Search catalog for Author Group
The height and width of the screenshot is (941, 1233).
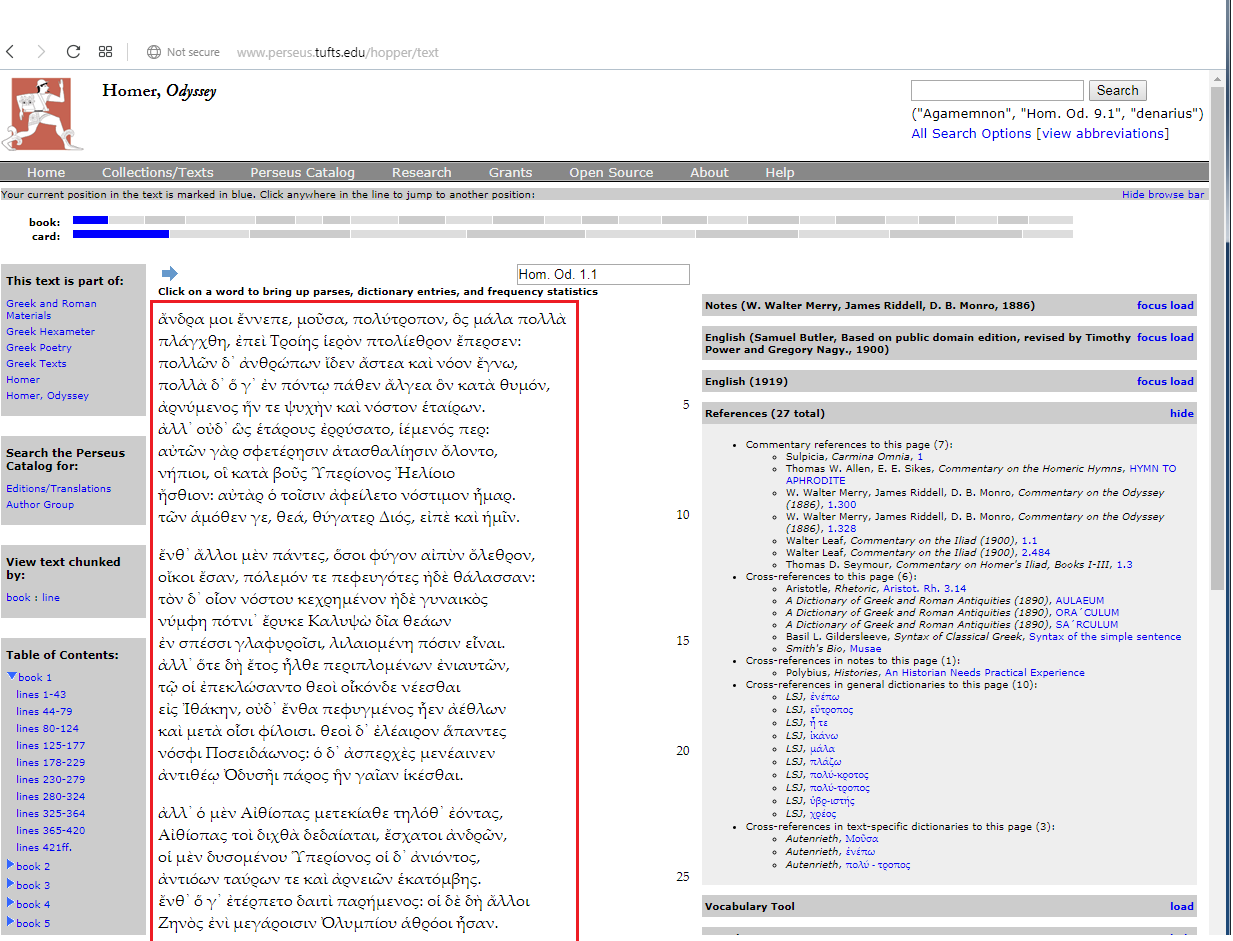point(40,504)
